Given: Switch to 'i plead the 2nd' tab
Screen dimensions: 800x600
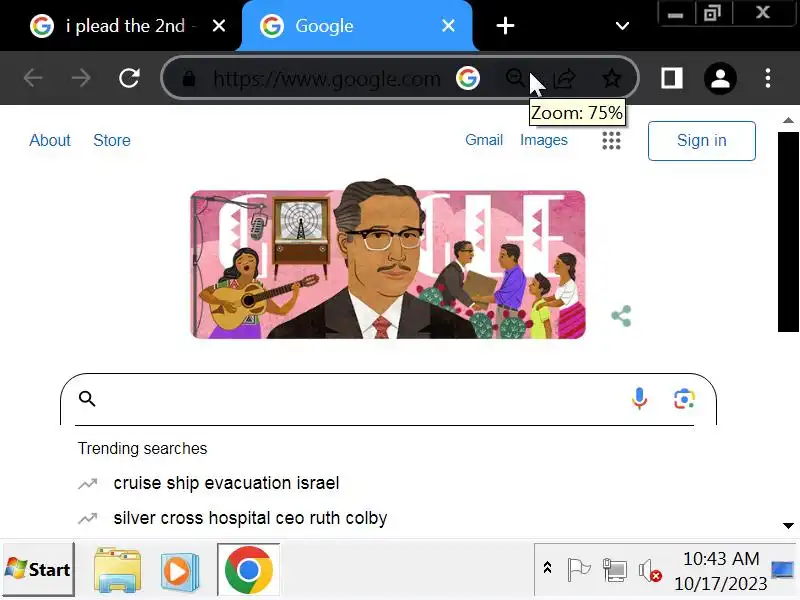Looking at the screenshot, I should tap(125, 26).
